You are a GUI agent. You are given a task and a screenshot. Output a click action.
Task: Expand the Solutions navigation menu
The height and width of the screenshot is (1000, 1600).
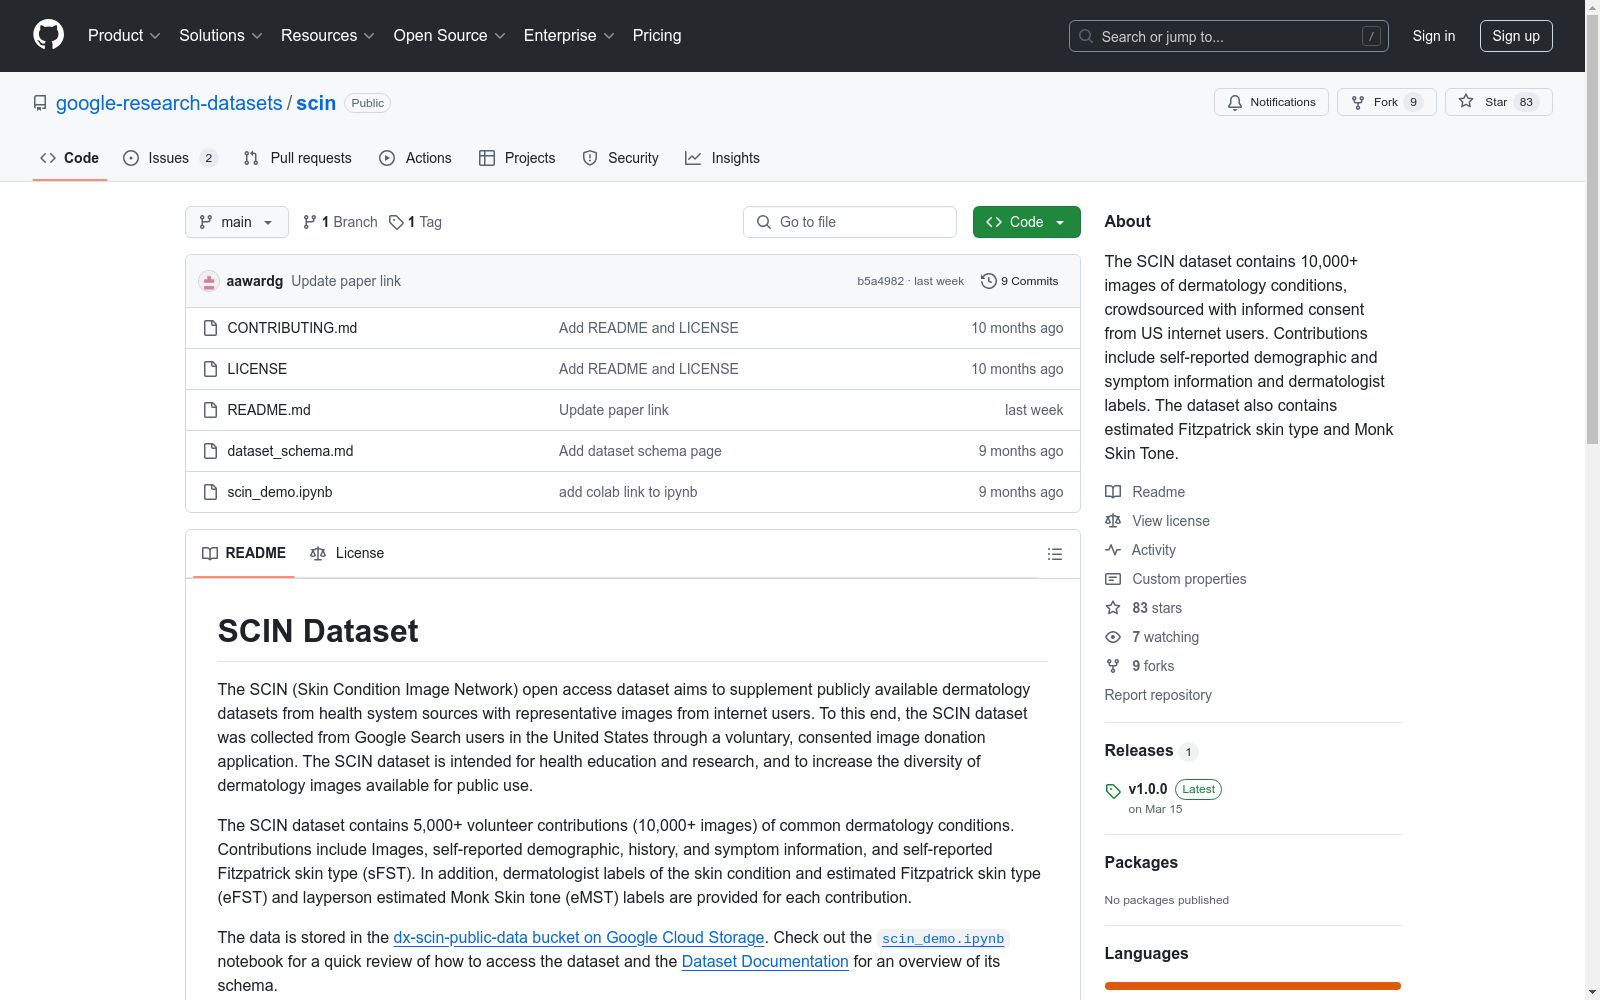pyautogui.click(x=220, y=36)
